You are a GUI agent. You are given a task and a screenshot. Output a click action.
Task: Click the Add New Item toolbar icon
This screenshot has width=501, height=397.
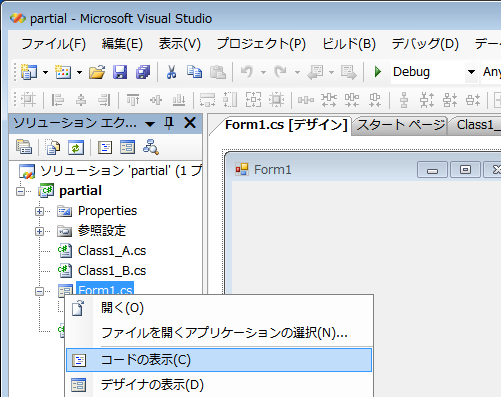(63, 72)
